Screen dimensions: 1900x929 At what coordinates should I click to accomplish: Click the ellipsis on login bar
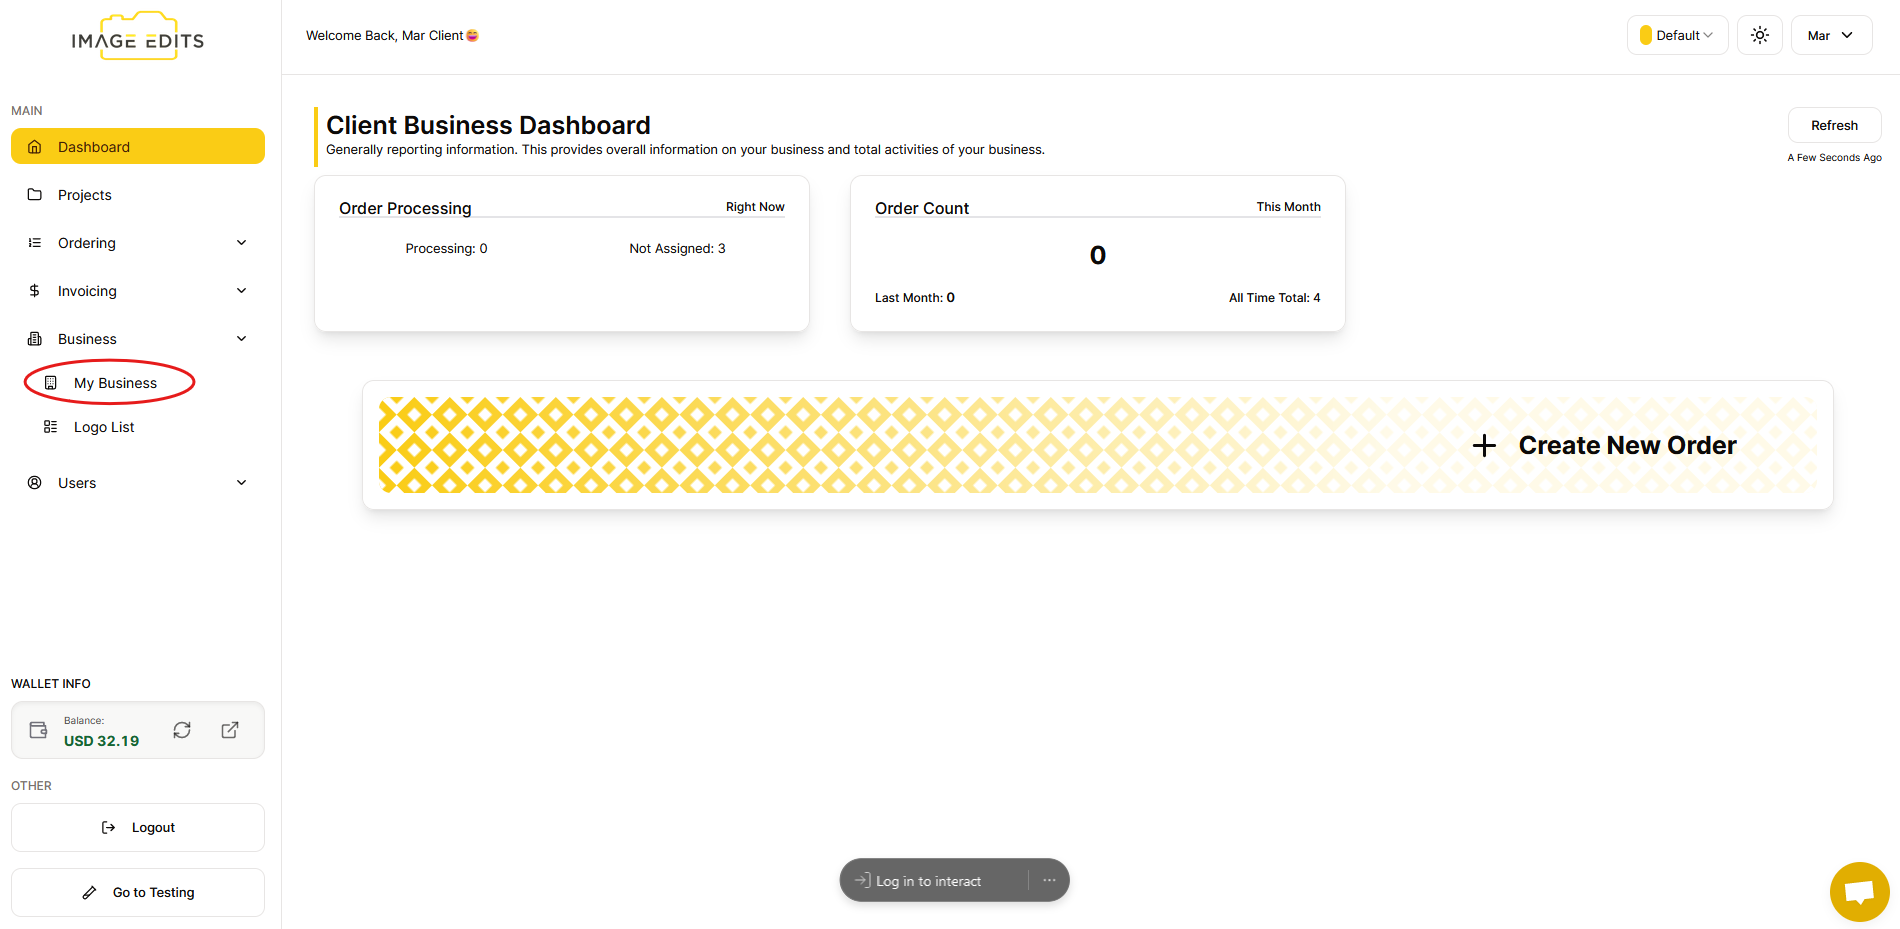1049,880
